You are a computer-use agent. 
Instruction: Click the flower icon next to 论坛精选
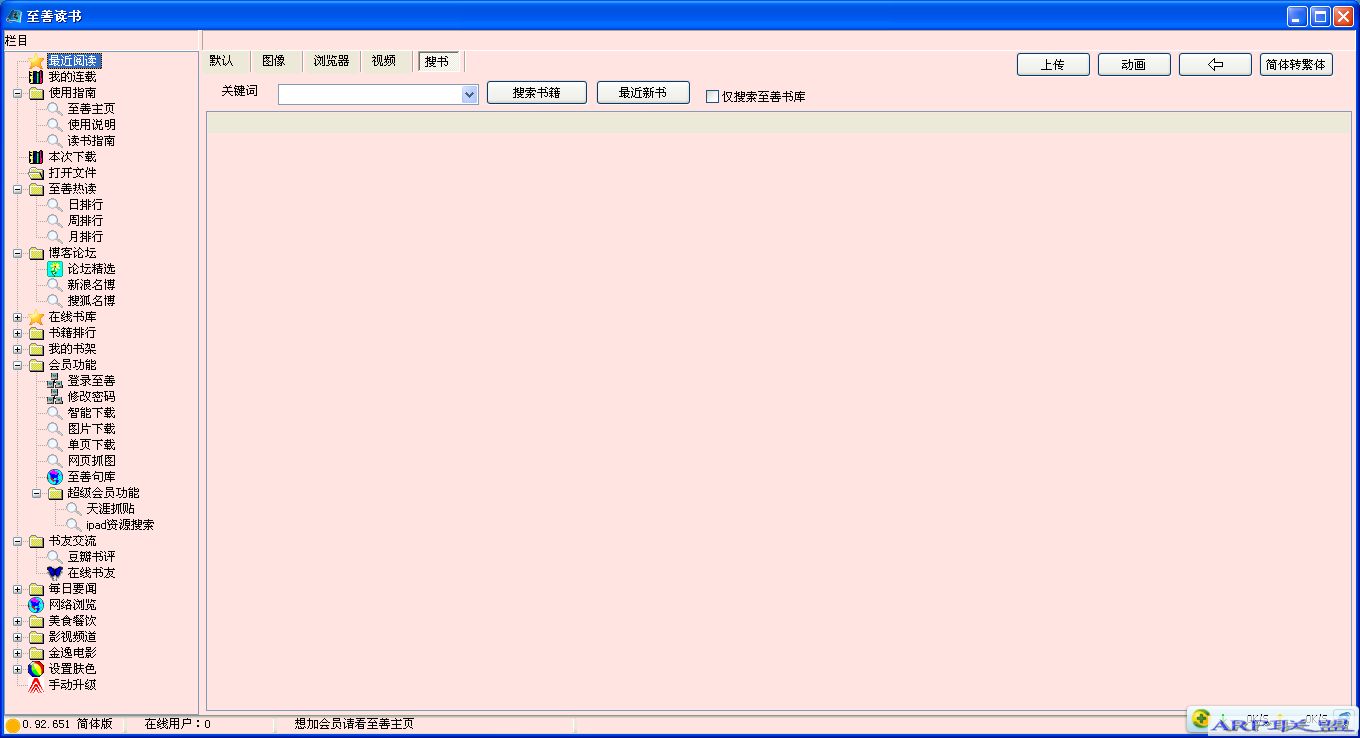pyautogui.click(x=55, y=269)
